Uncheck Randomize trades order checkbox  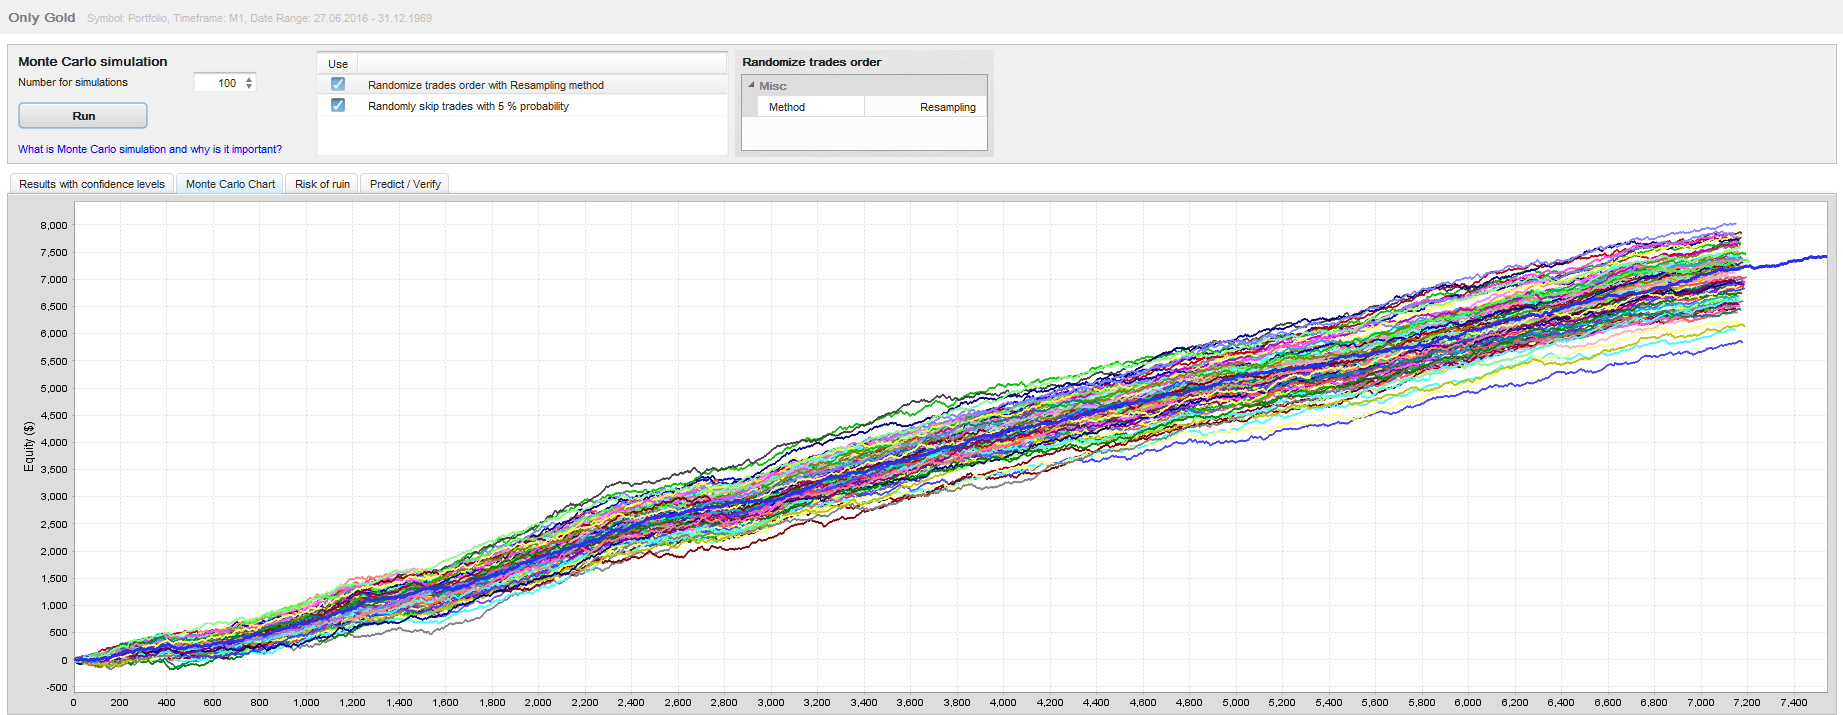(338, 85)
